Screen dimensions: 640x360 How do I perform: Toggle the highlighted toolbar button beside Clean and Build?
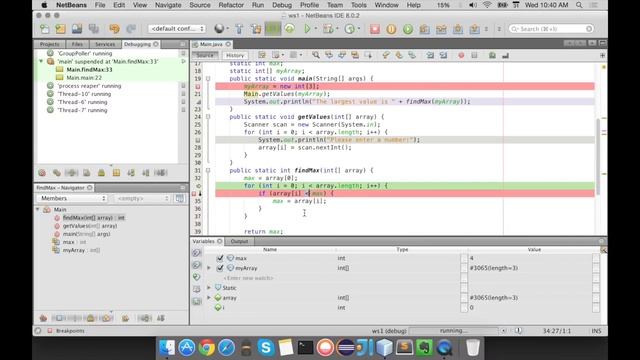pos(273,29)
